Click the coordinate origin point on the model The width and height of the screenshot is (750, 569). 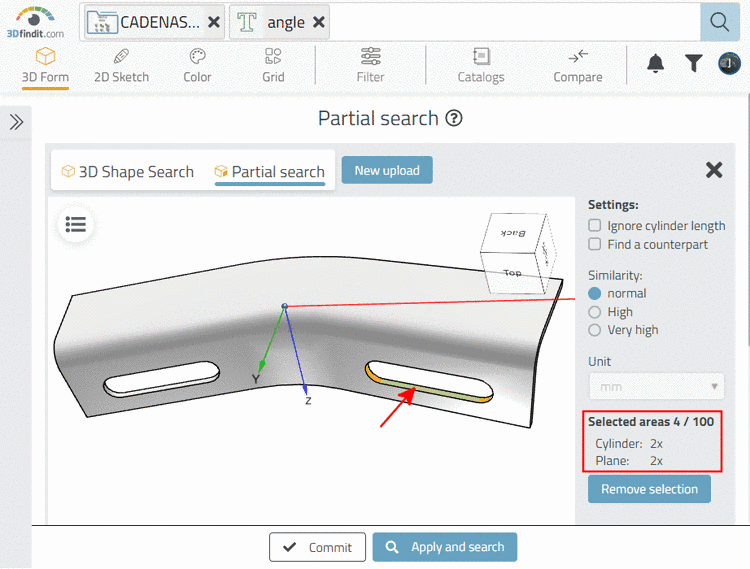pos(285,306)
